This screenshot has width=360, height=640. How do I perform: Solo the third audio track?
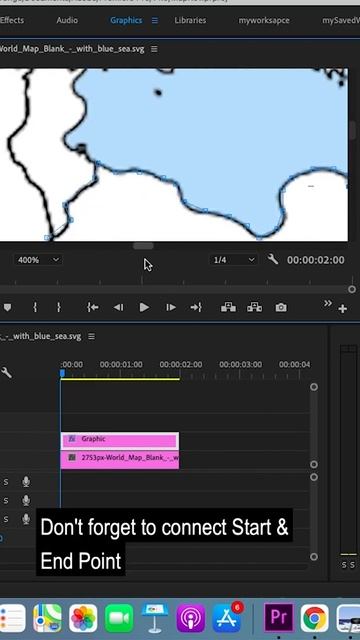pyautogui.click(x=6, y=519)
